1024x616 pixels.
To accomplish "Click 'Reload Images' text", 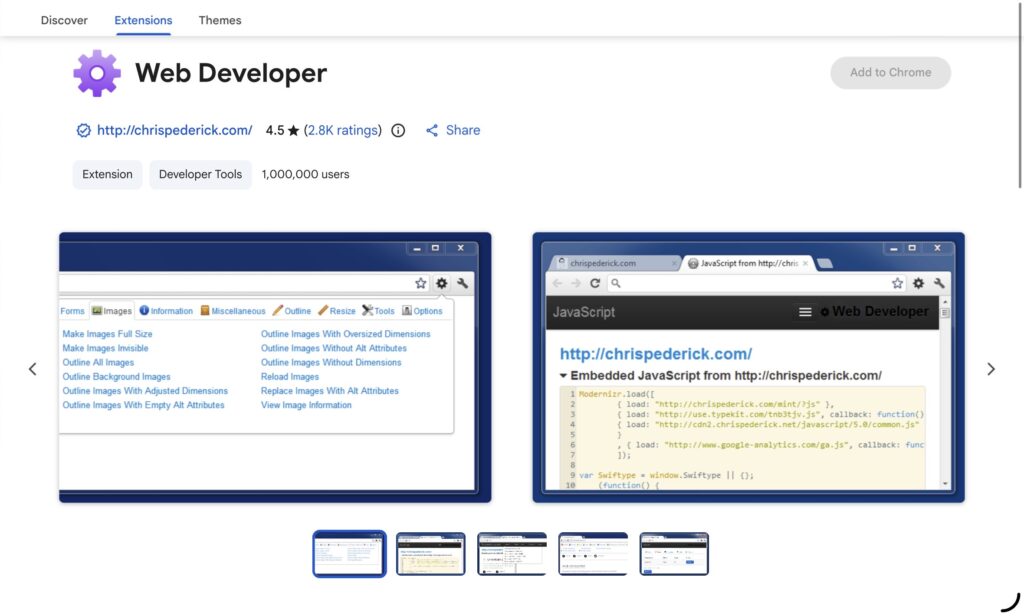I will tap(290, 377).
